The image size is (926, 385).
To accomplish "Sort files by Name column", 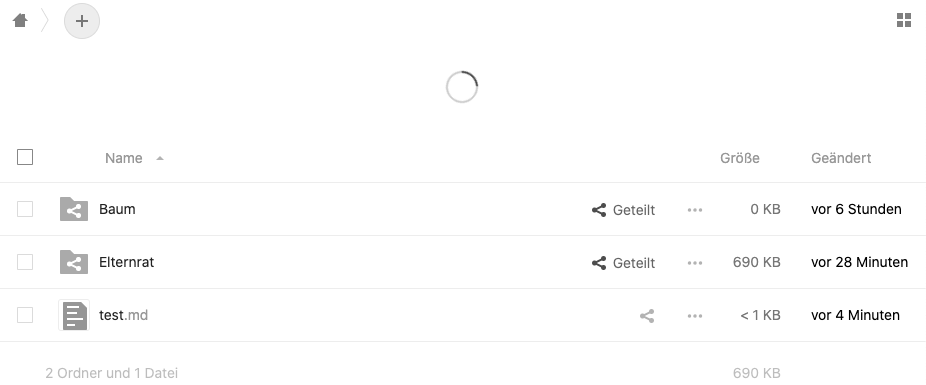I will pos(123,158).
